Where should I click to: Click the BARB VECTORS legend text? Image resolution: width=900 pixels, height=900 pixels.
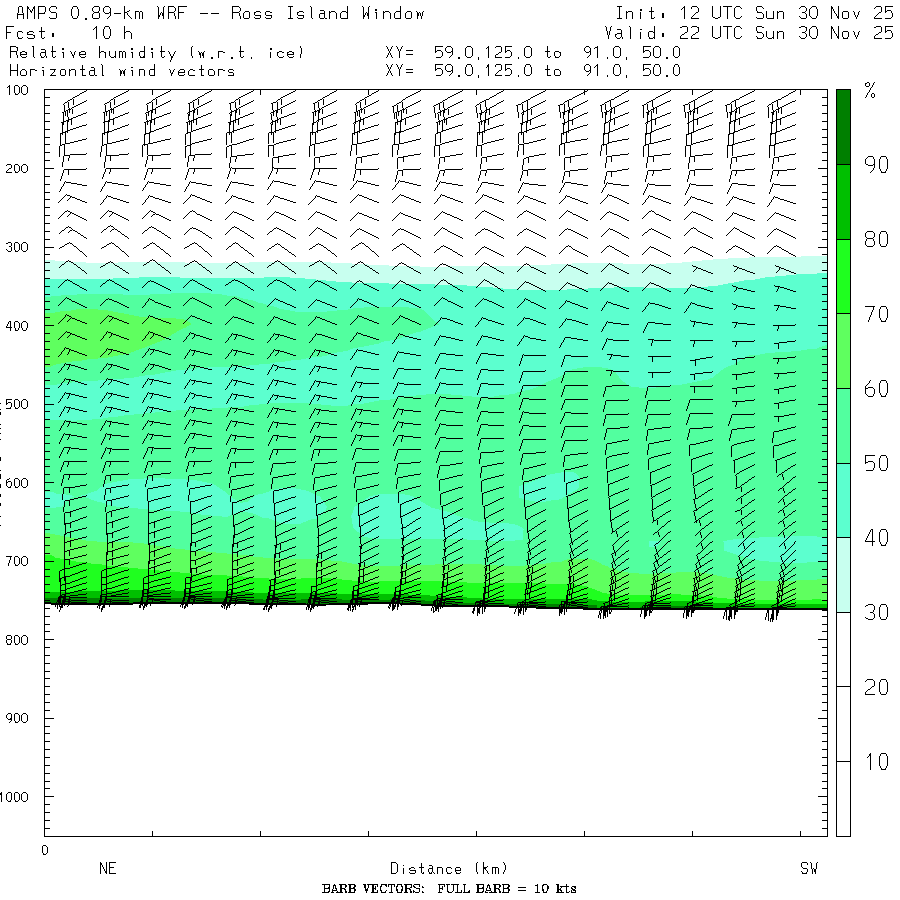point(449,889)
